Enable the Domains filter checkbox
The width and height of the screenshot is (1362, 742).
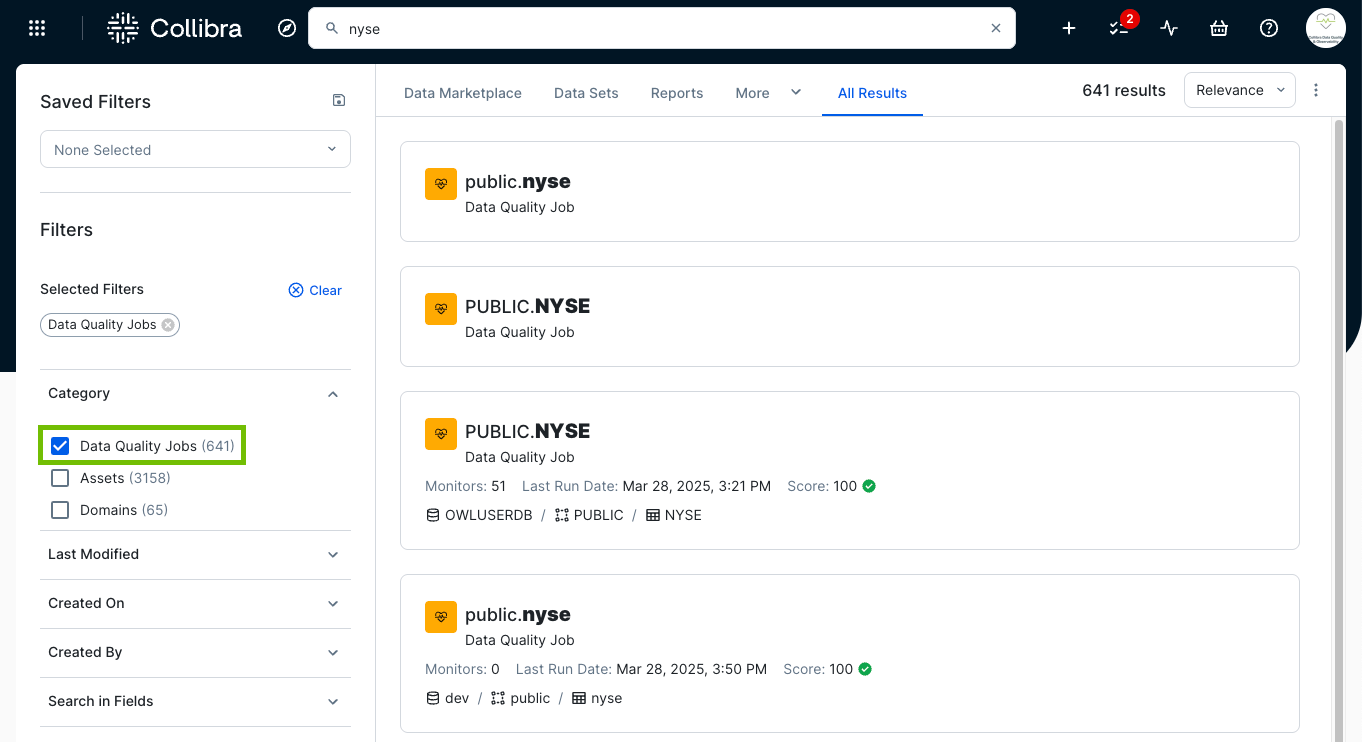pyautogui.click(x=60, y=510)
